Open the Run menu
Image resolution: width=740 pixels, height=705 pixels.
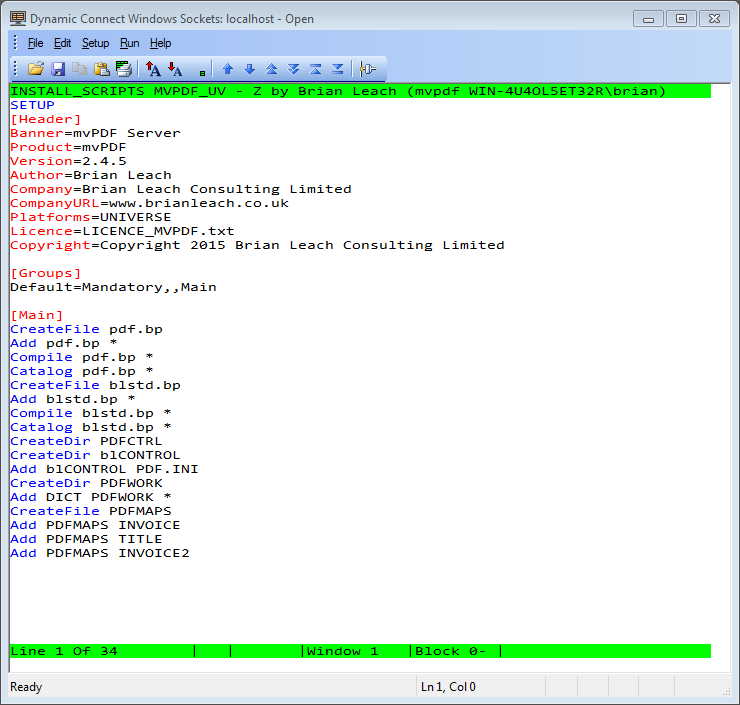tap(129, 43)
